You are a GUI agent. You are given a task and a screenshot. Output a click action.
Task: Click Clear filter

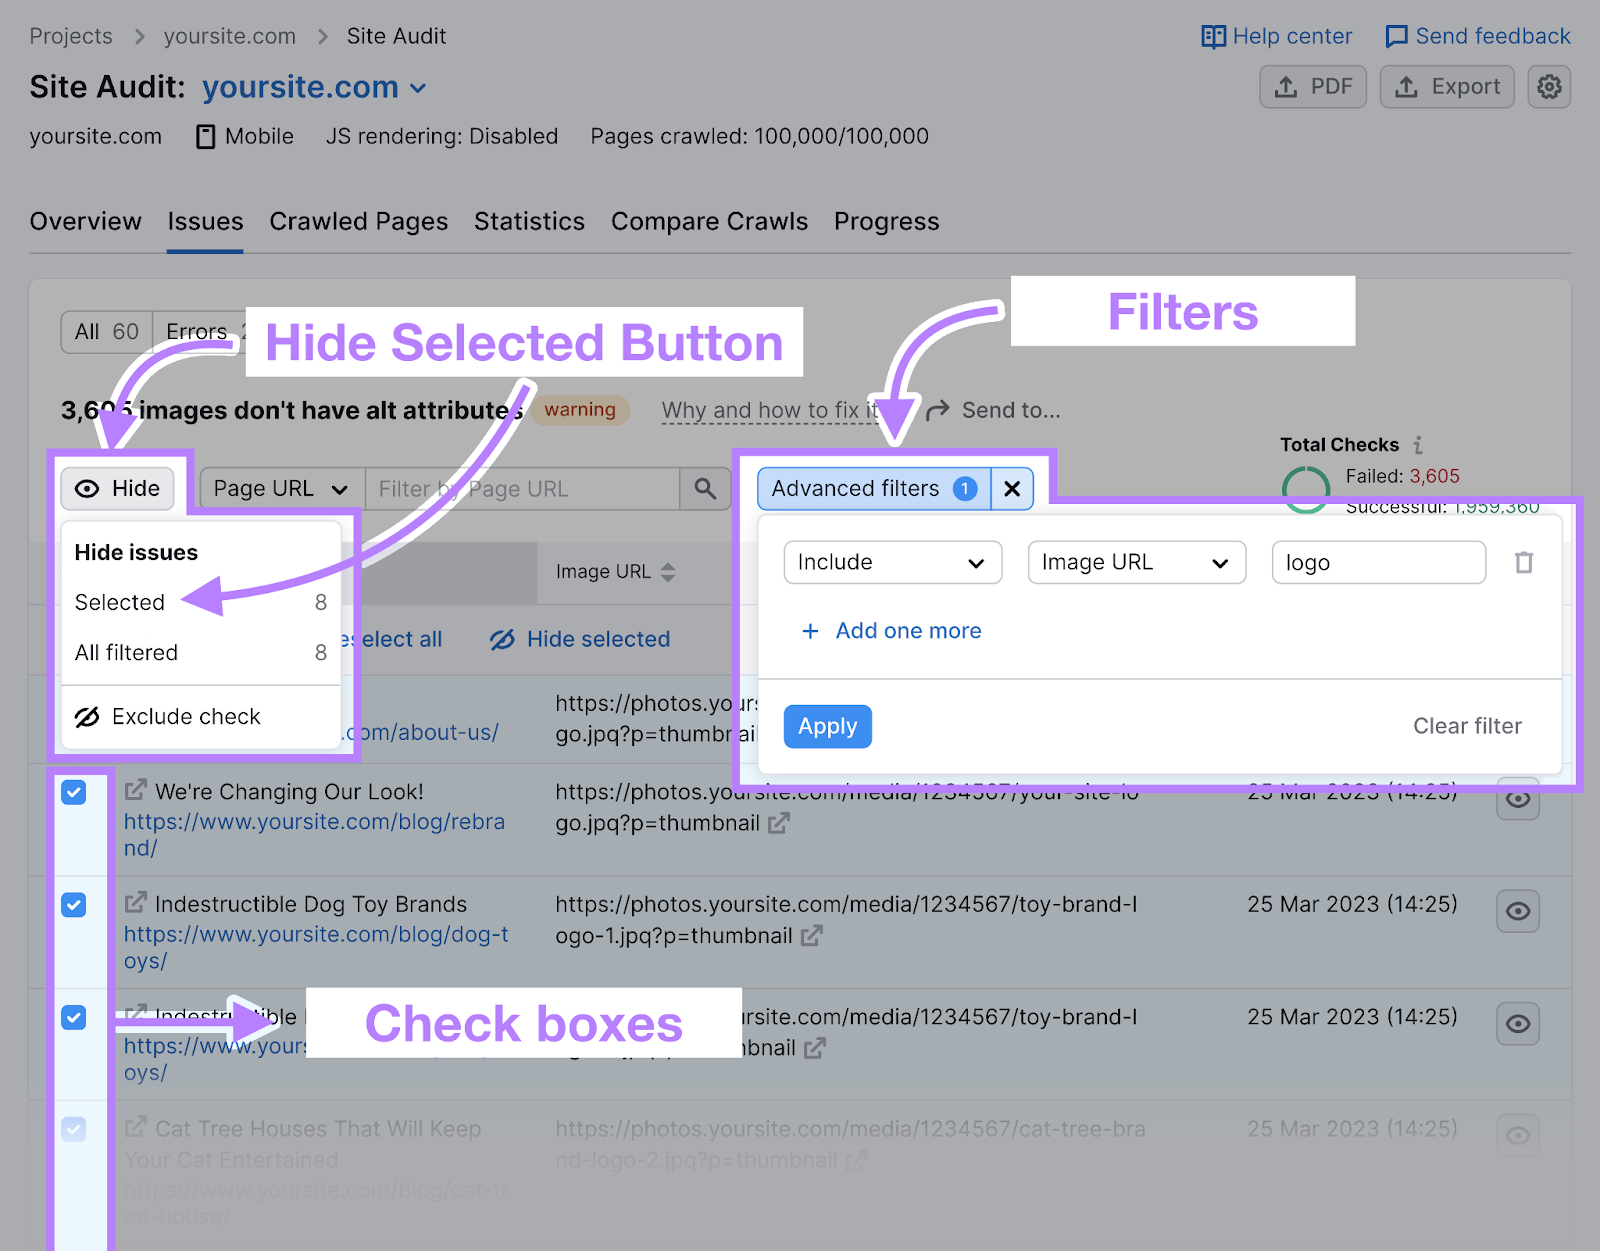1467,726
